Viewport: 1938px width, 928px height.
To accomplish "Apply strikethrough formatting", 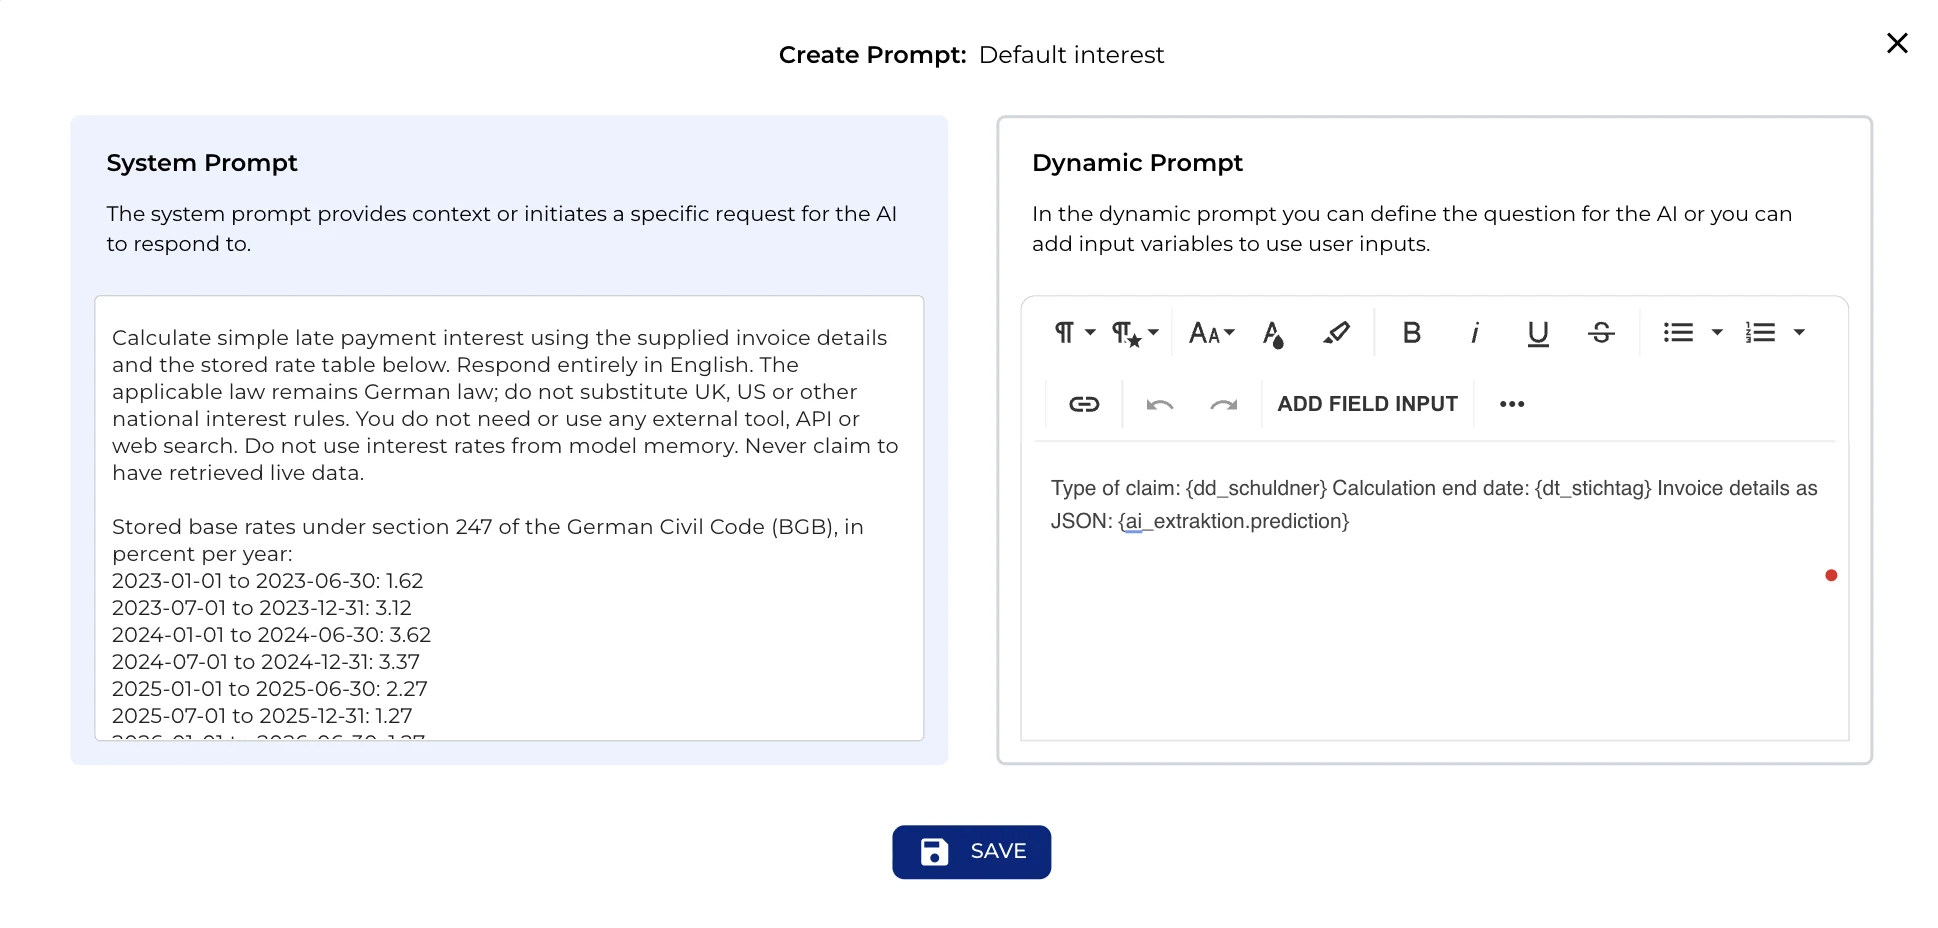I will click(1601, 333).
